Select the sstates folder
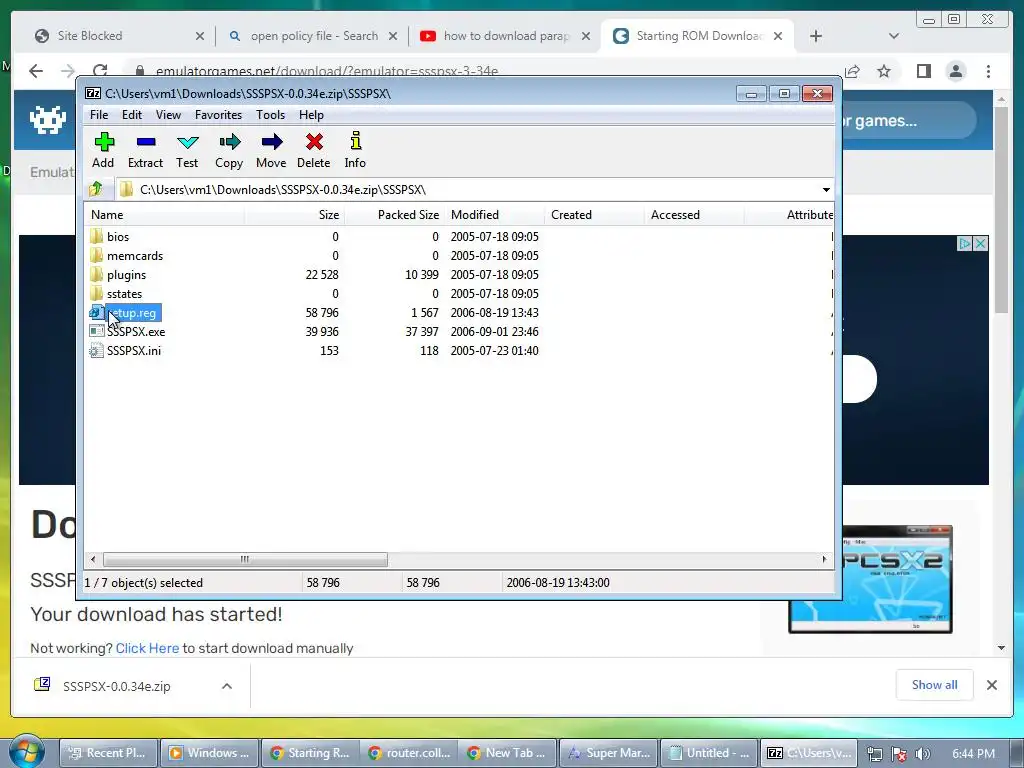1024x768 pixels. 116,293
